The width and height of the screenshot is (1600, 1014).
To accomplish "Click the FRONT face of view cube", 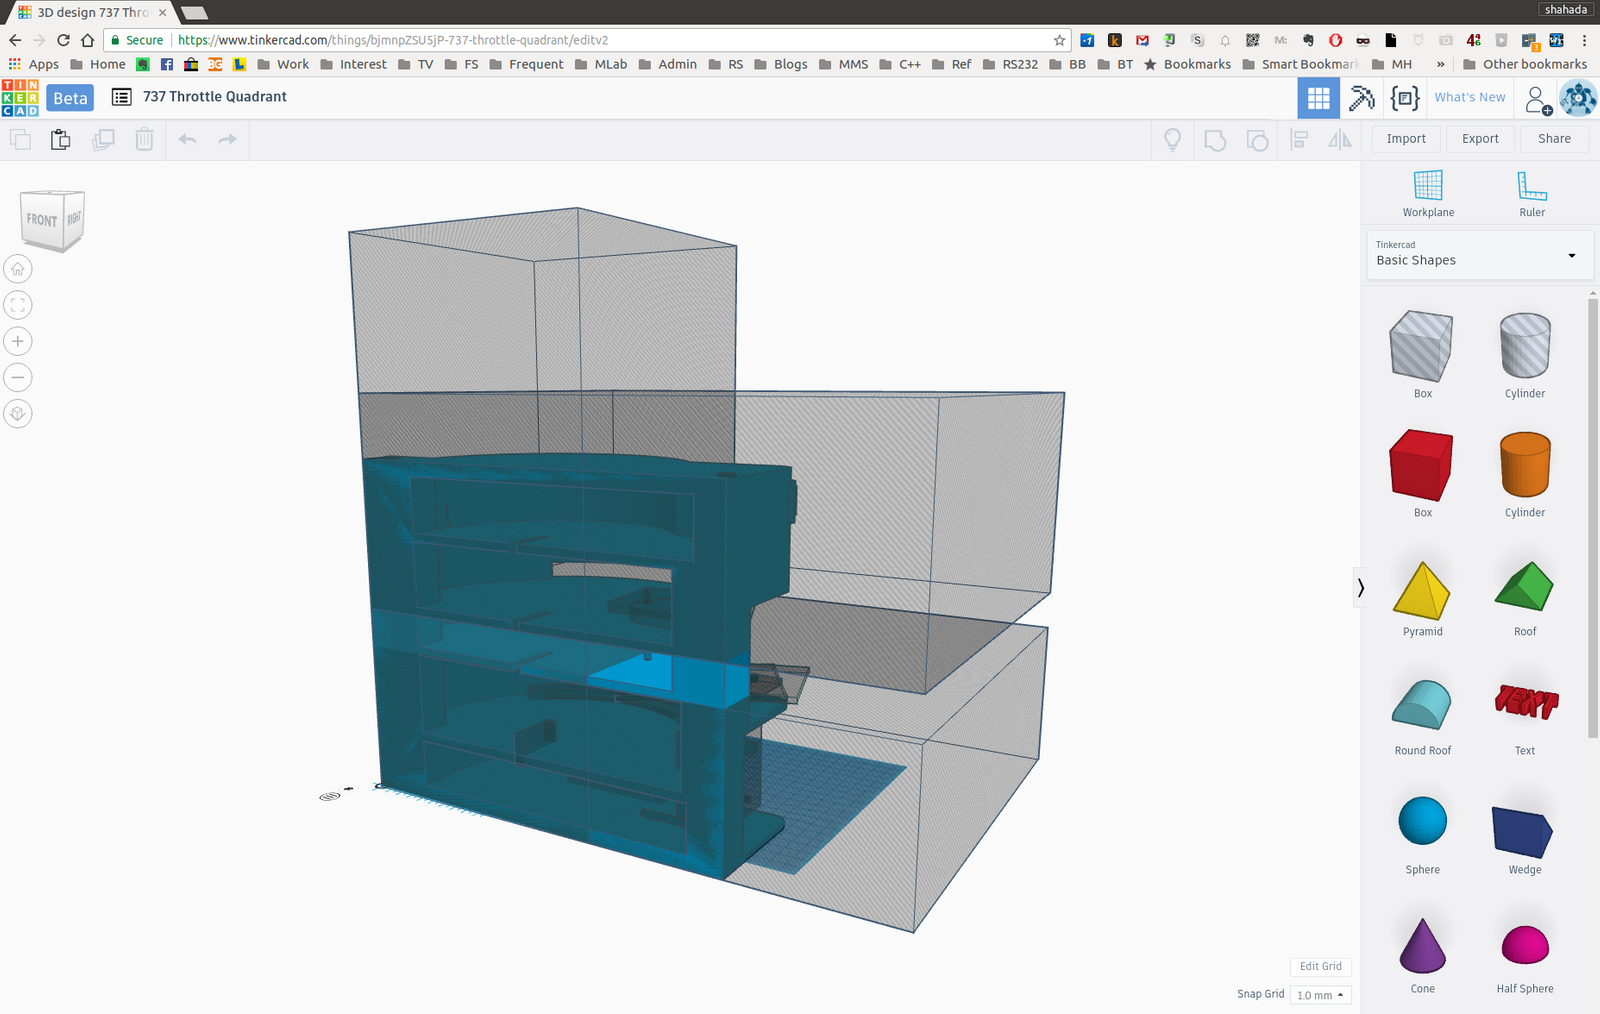I will click(x=42, y=220).
